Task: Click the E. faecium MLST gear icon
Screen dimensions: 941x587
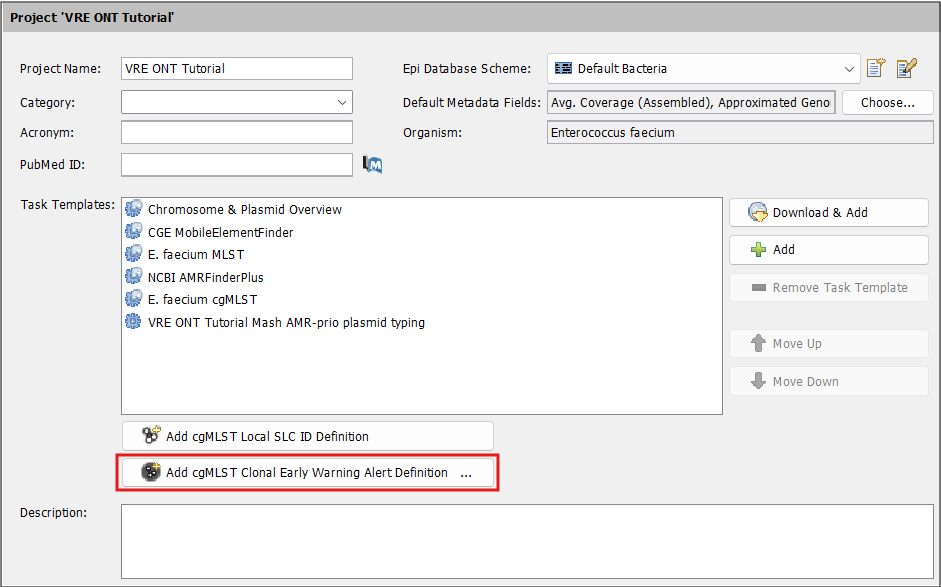Action: [133, 254]
